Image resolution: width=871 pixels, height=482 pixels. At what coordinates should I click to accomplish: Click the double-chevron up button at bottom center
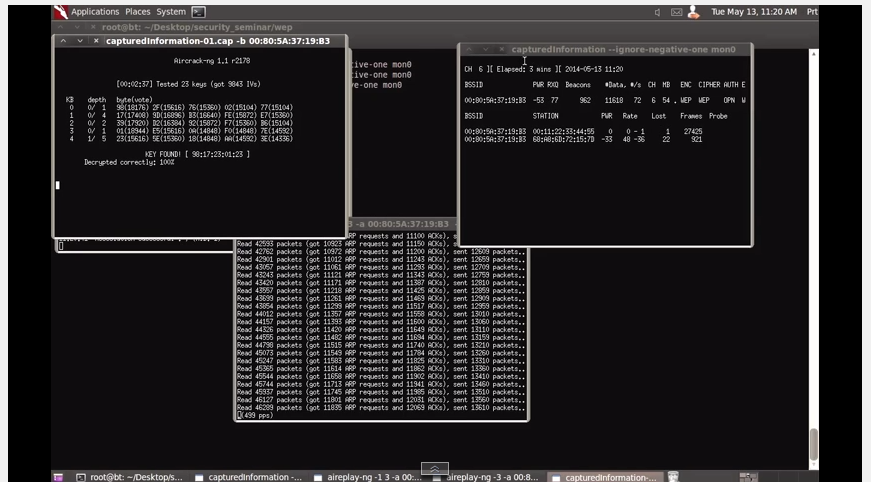click(435, 469)
